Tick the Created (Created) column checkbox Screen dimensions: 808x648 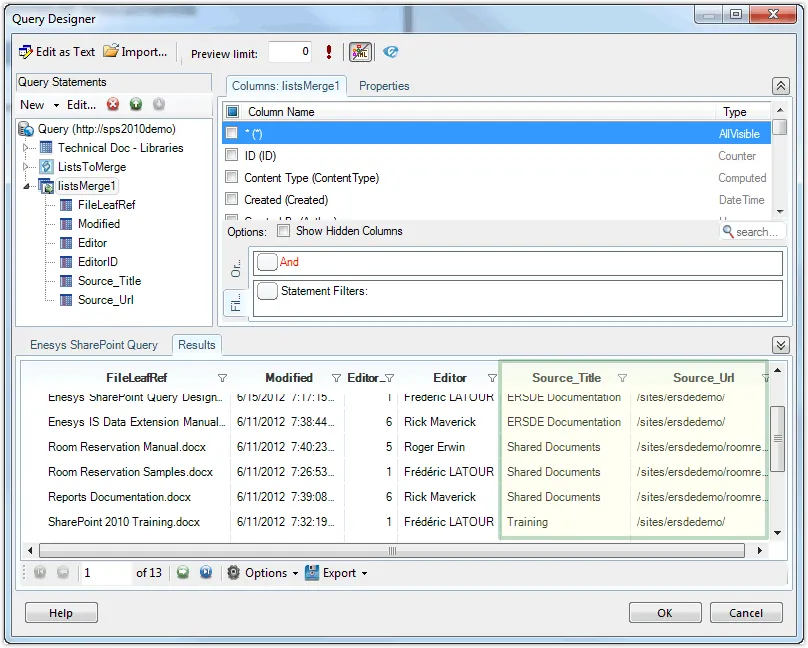pos(232,200)
